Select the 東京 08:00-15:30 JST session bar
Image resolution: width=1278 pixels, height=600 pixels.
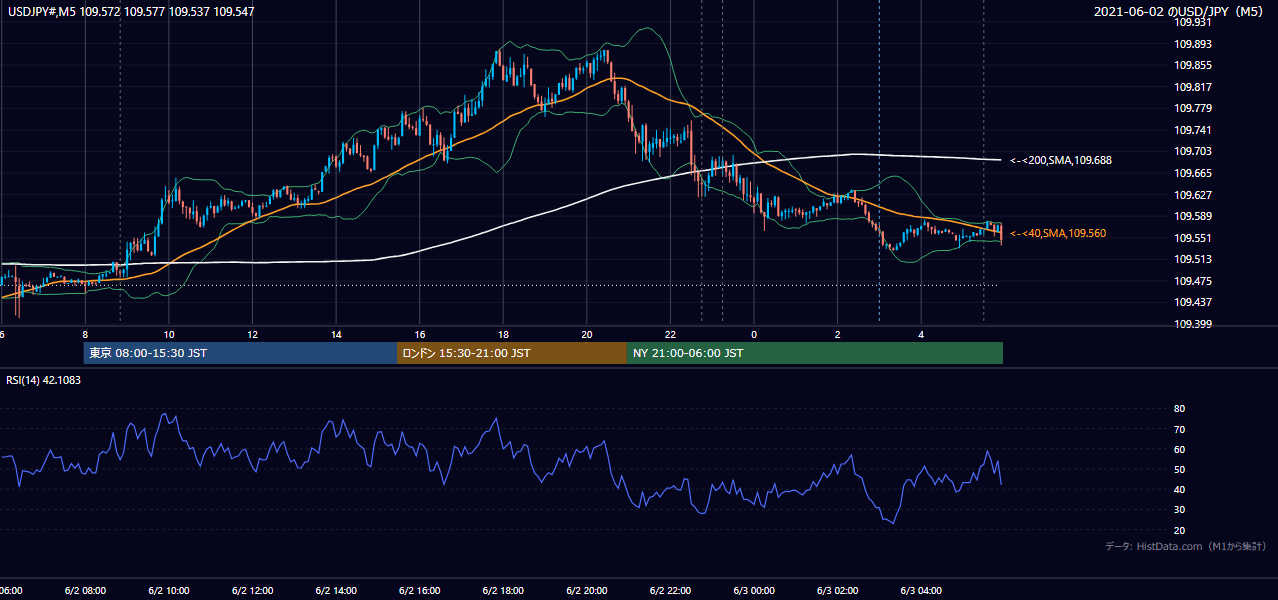(x=241, y=353)
